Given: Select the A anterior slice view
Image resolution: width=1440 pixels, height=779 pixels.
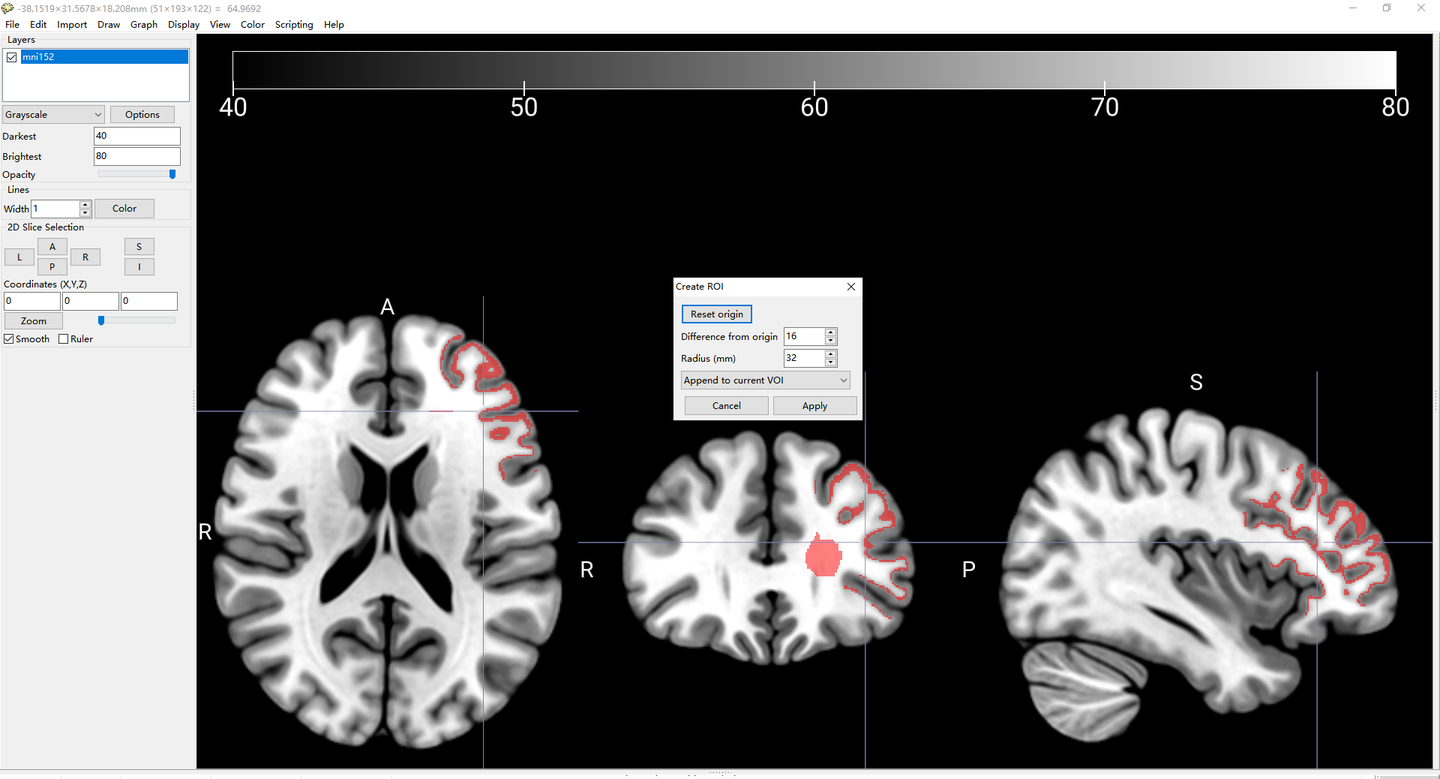Looking at the screenshot, I should coord(52,245).
